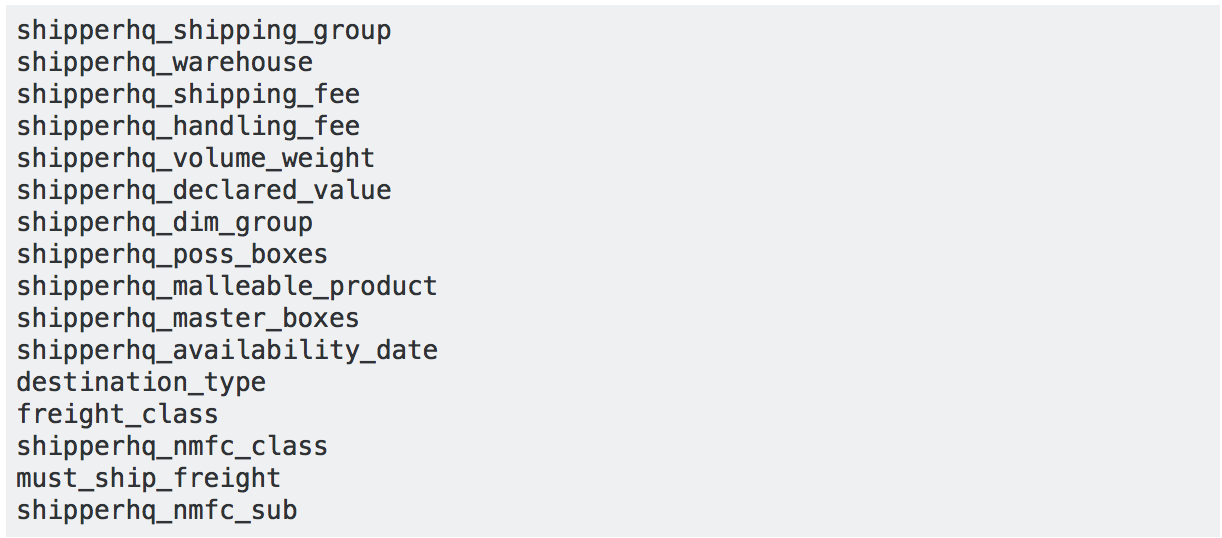The width and height of the screenshot is (1222, 538).
Task: Click the shipperhq_nmfc_class attribute
Action: 172,447
